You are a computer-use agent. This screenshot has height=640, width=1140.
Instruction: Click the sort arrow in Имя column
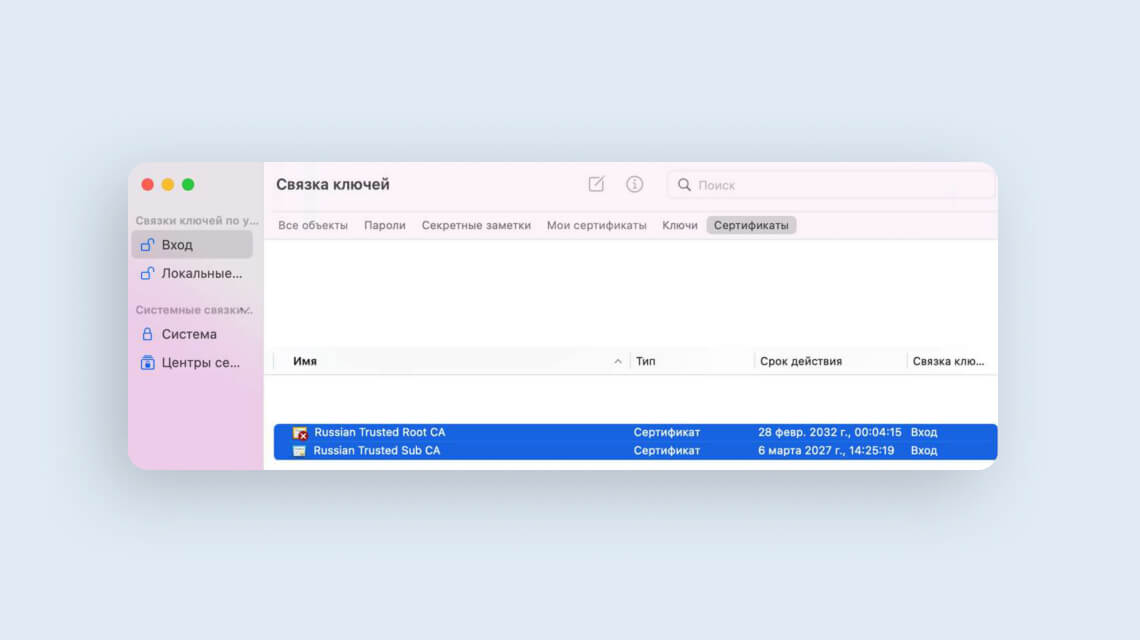coord(617,361)
